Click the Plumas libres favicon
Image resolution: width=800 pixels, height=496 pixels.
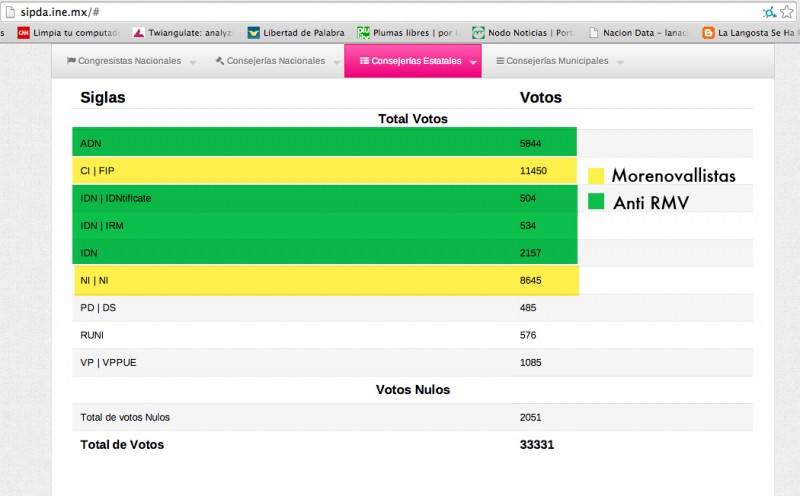(363, 33)
